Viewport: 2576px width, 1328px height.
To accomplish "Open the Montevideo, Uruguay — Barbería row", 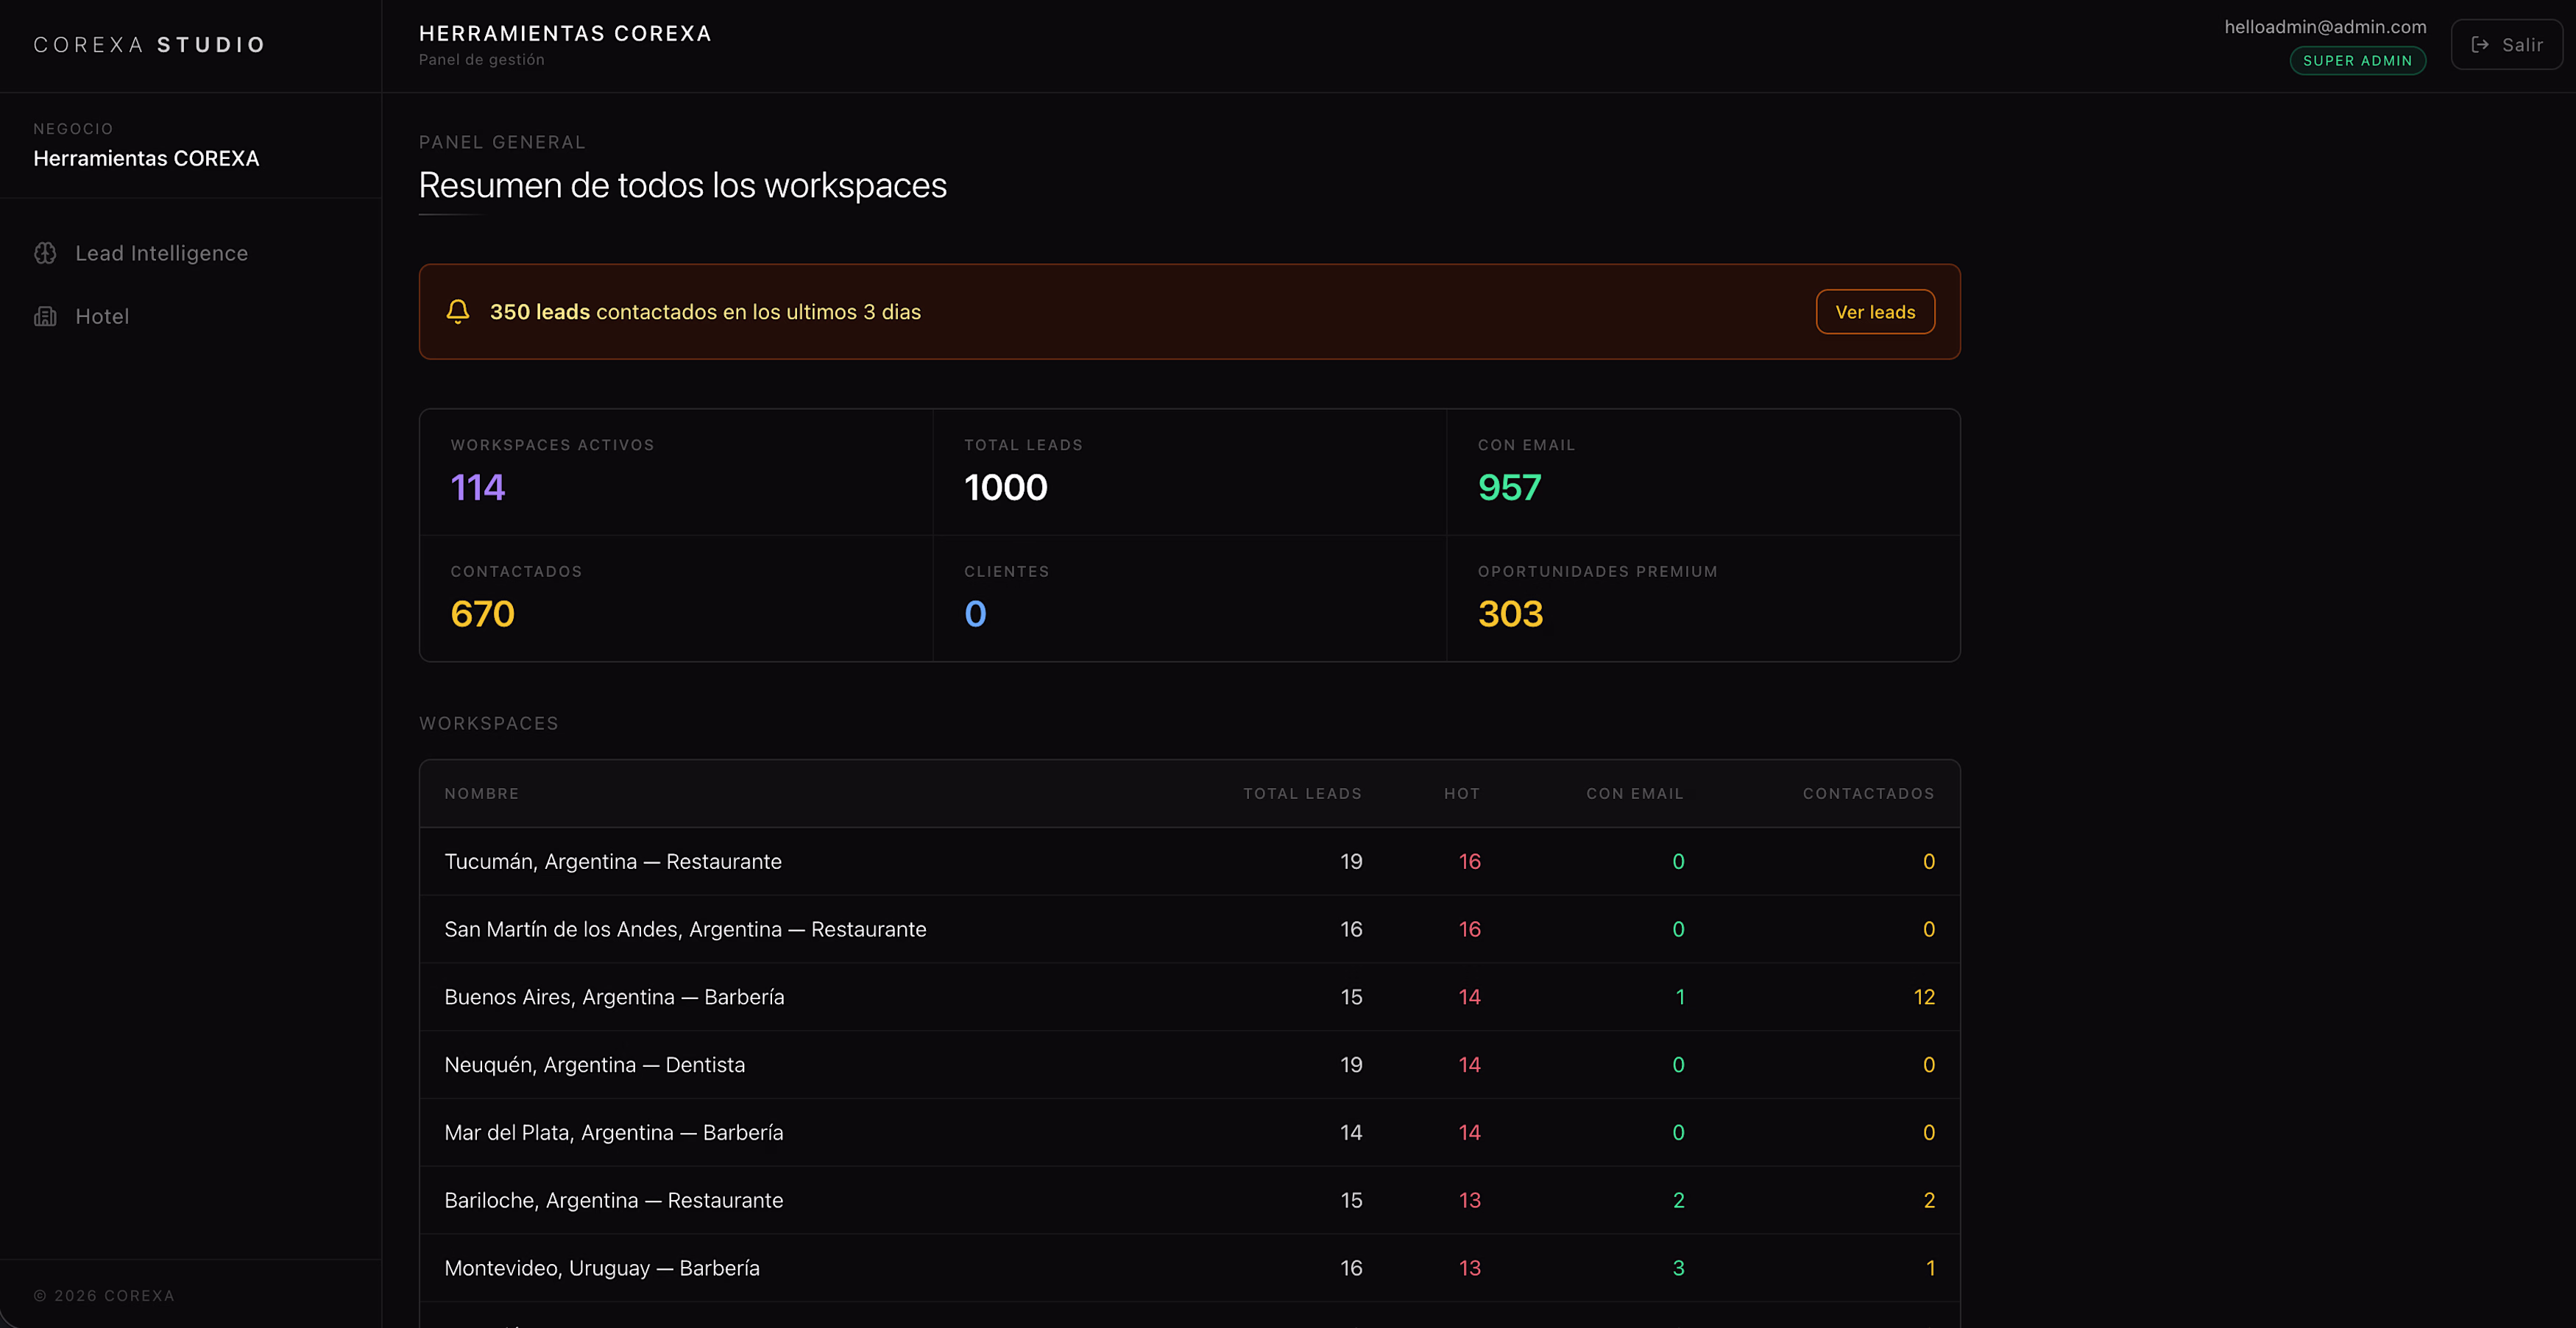I will [x=602, y=1268].
